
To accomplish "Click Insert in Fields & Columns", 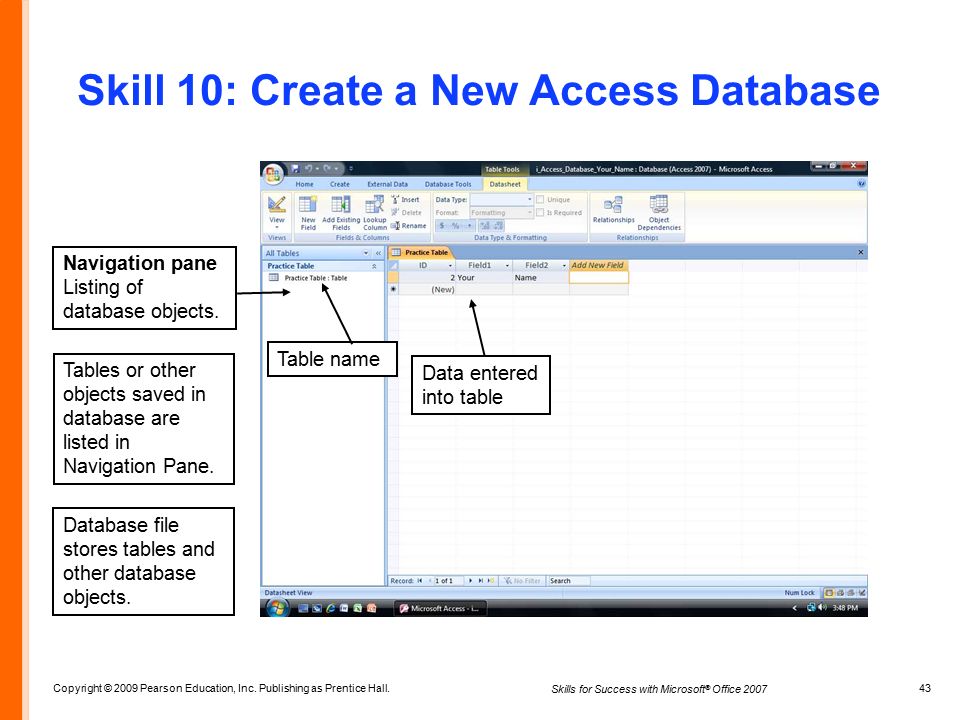I will pos(406,200).
